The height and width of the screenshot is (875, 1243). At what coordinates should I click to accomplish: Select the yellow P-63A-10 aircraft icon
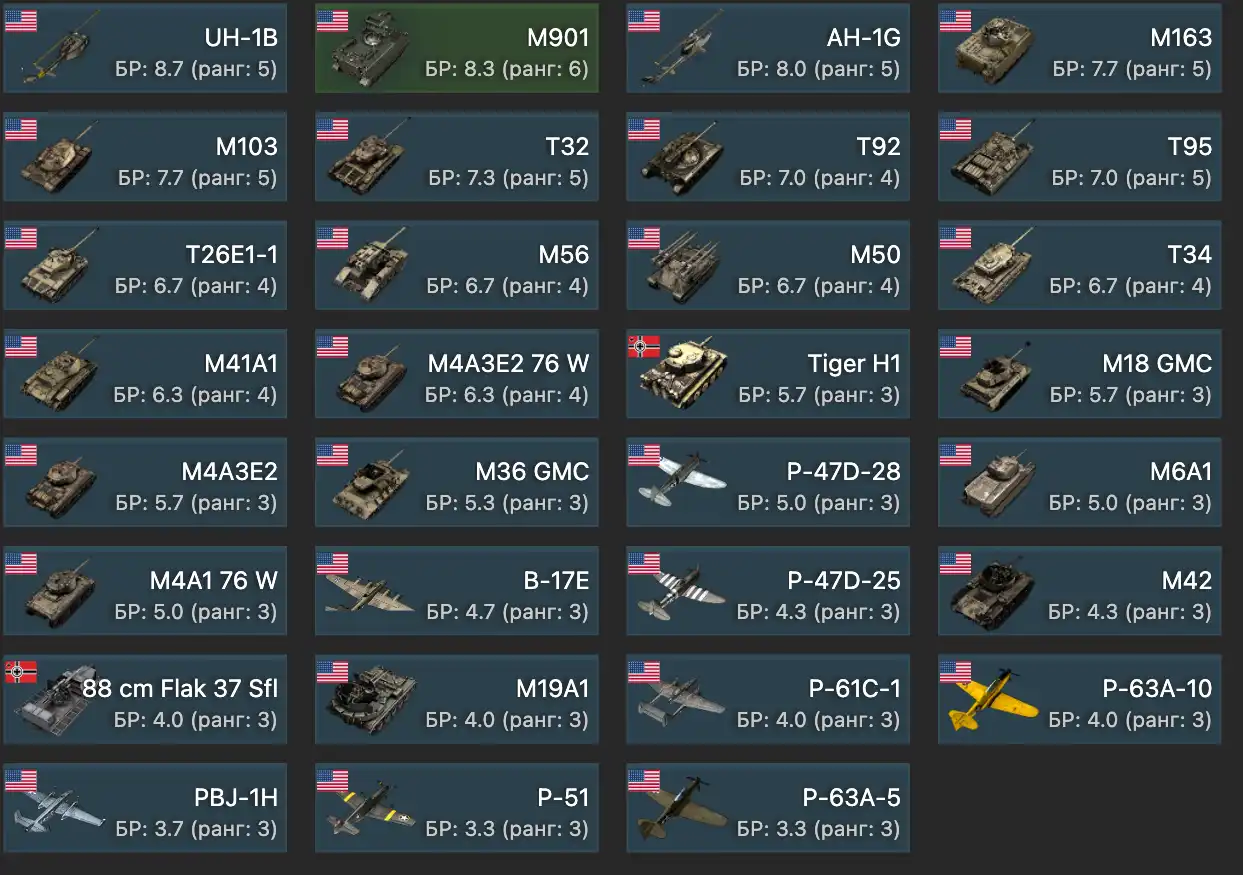click(990, 700)
